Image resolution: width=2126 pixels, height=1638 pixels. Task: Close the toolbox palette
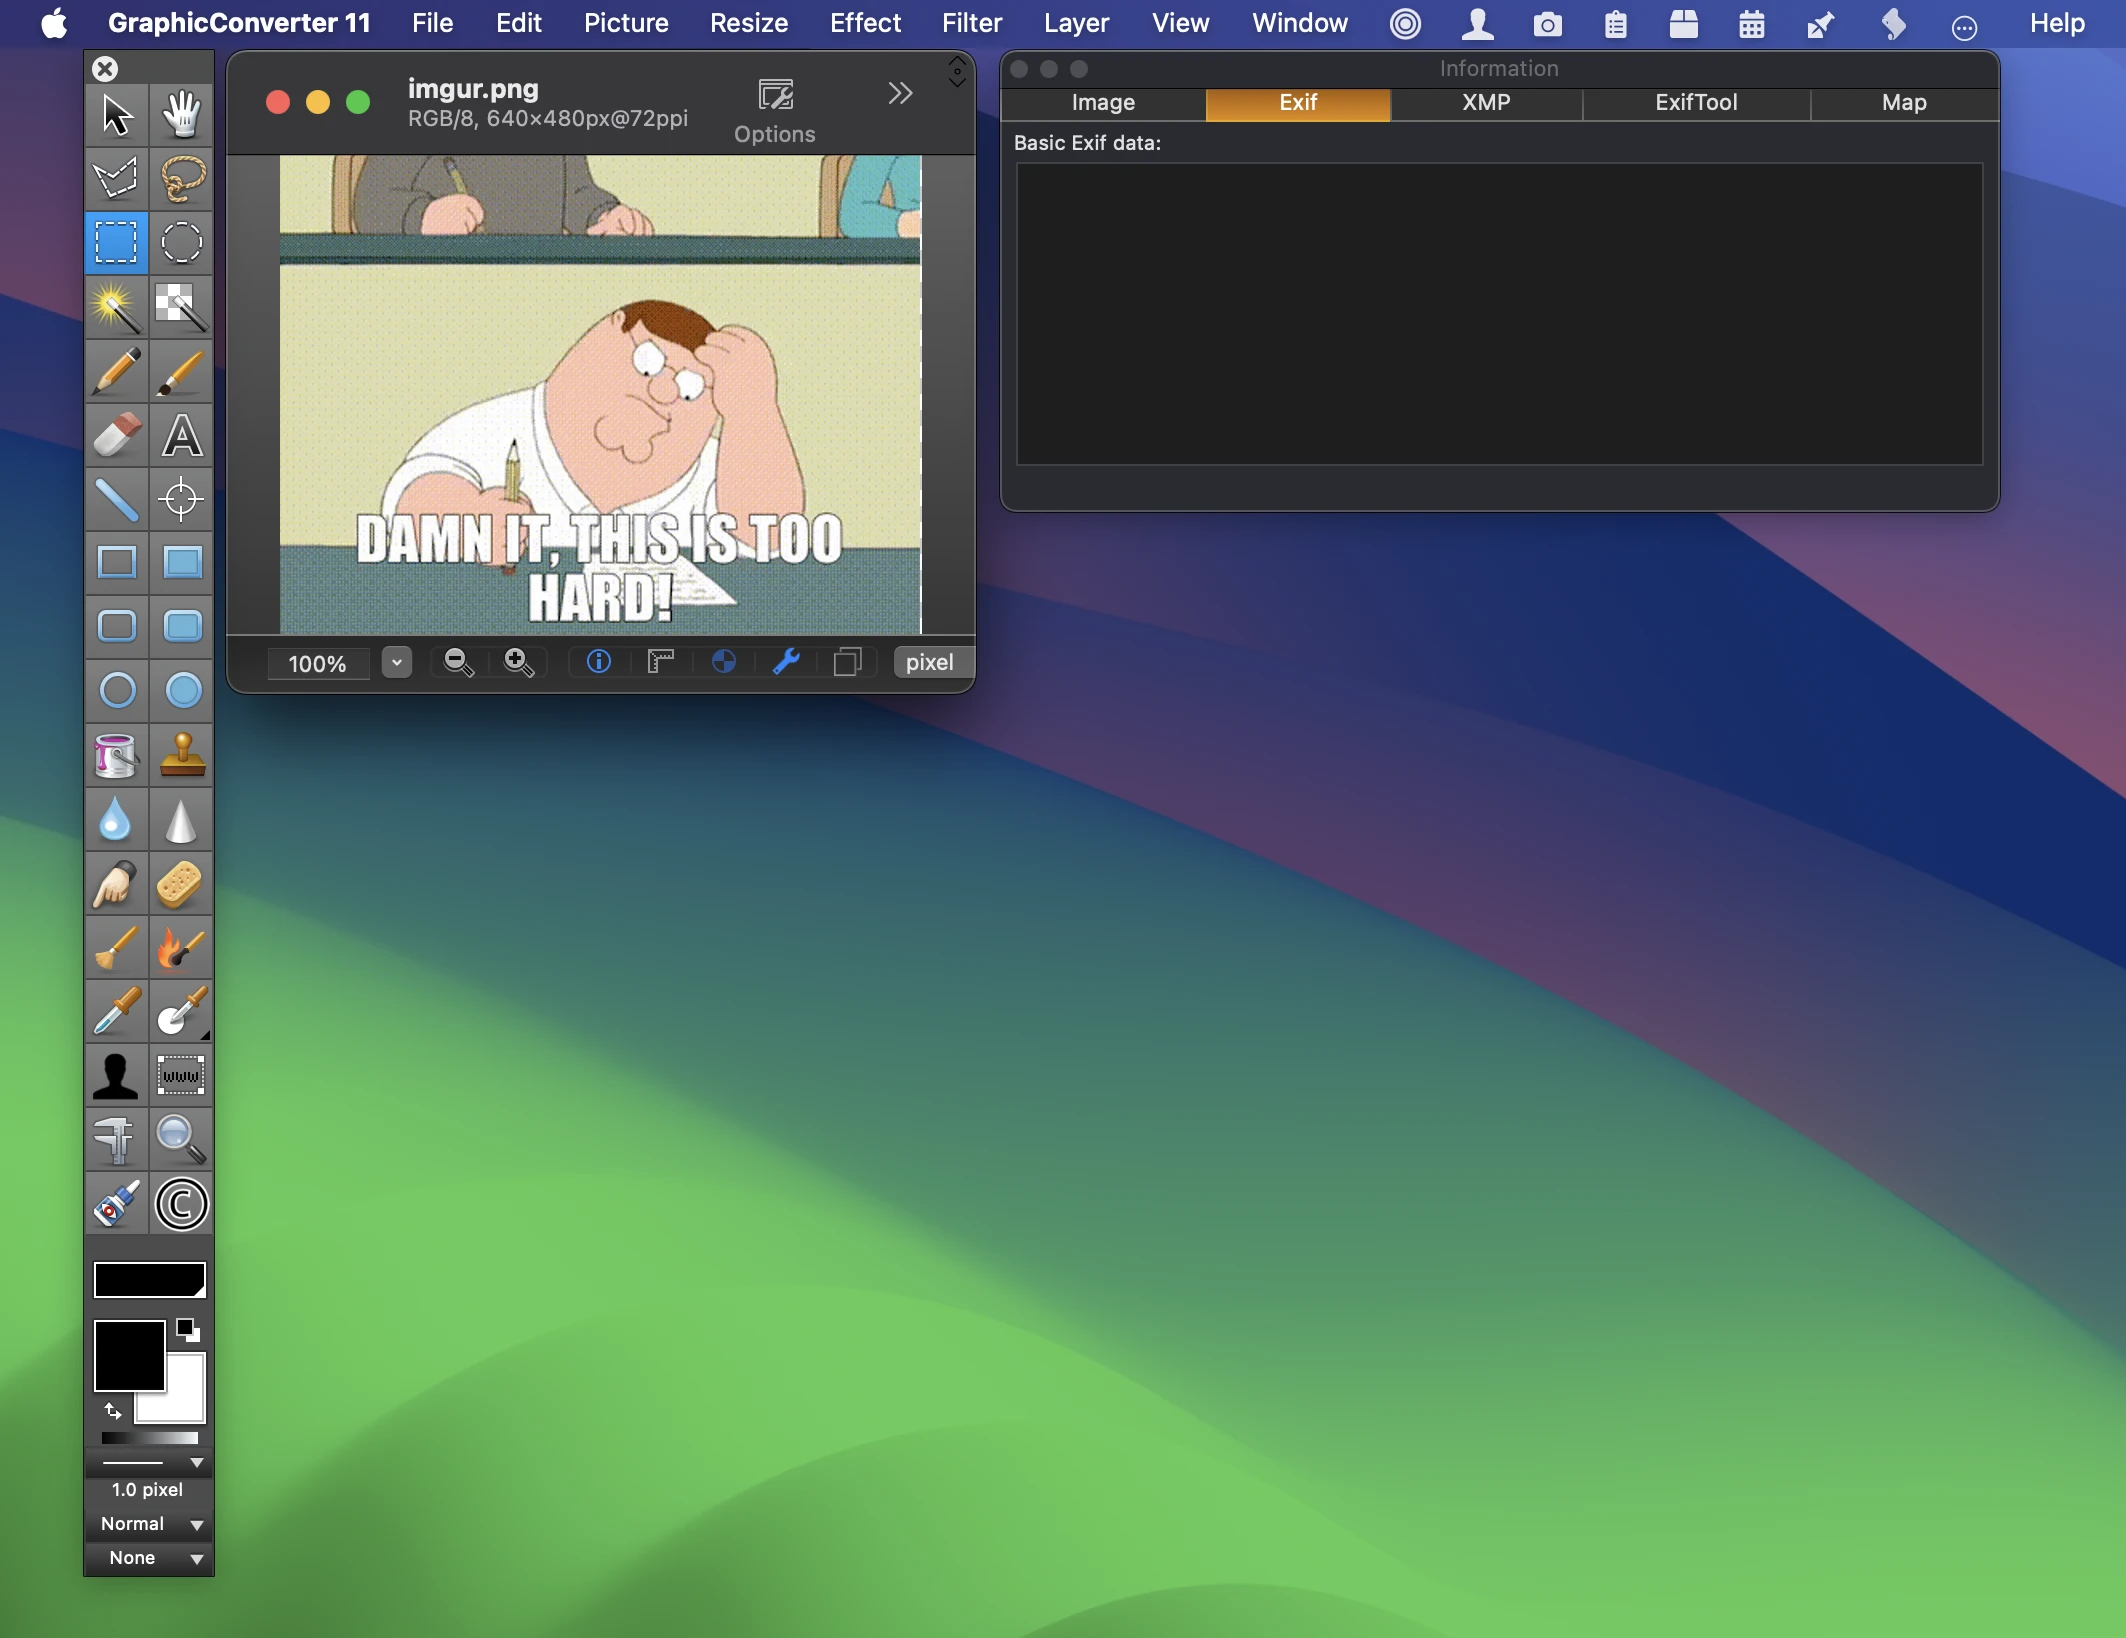point(105,68)
